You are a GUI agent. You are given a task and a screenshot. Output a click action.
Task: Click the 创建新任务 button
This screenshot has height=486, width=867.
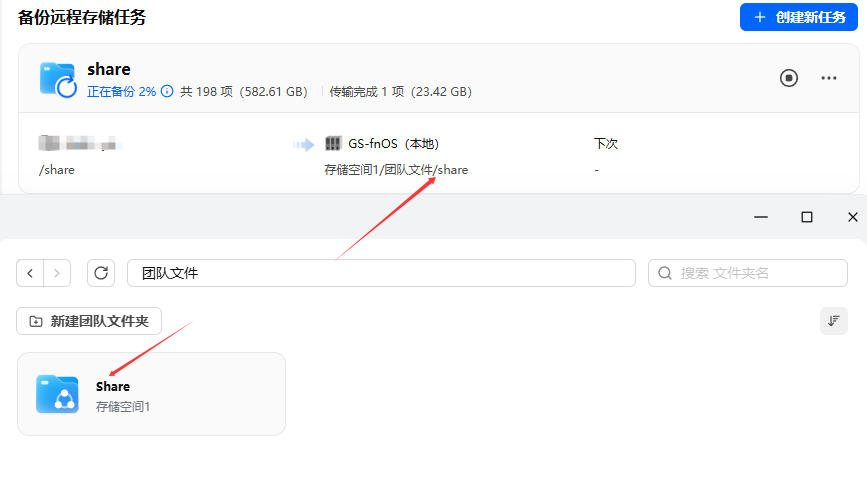pyautogui.click(x=798, y=17)
